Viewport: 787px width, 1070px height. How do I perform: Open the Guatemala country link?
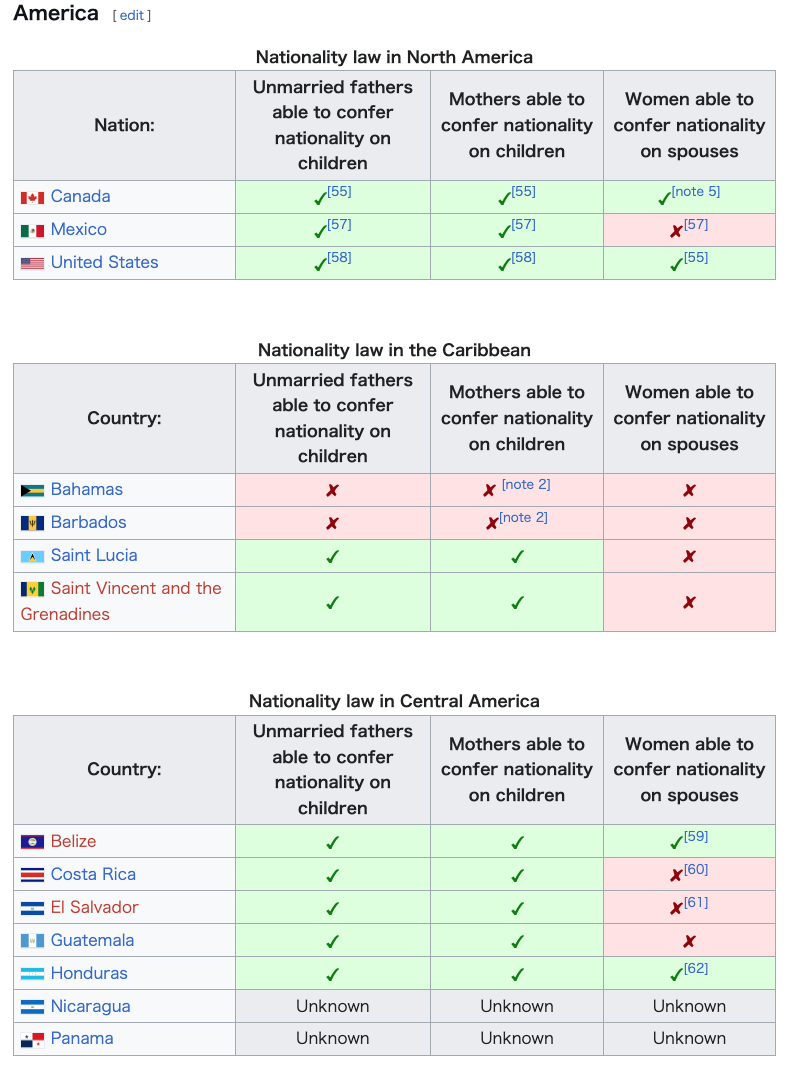pos(92,940)
